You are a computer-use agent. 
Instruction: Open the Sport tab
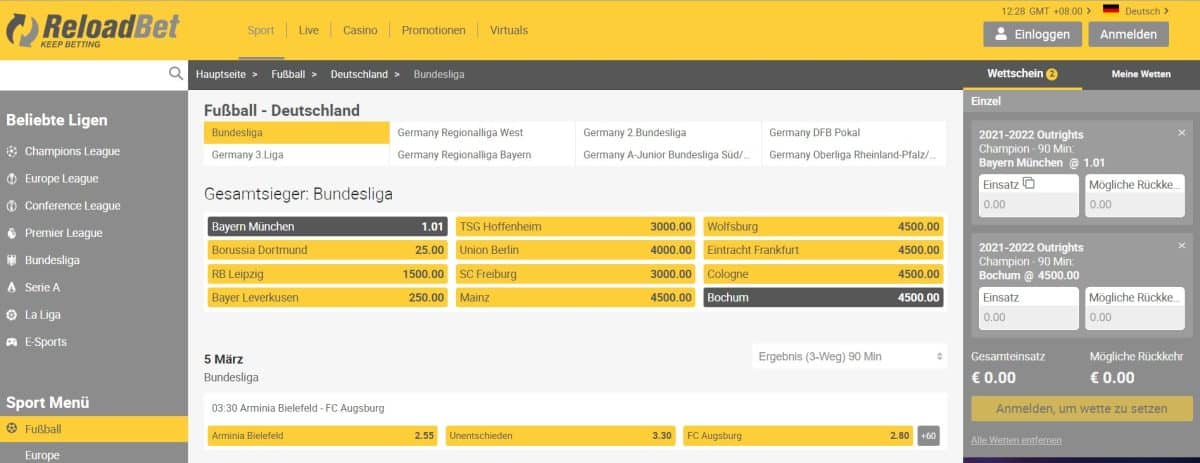tap(261, 30)
